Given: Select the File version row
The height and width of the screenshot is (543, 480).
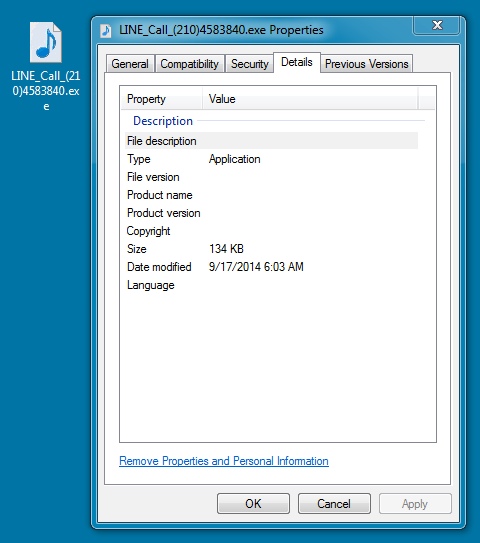Looking at the screenshot, I should pos(271,177).
